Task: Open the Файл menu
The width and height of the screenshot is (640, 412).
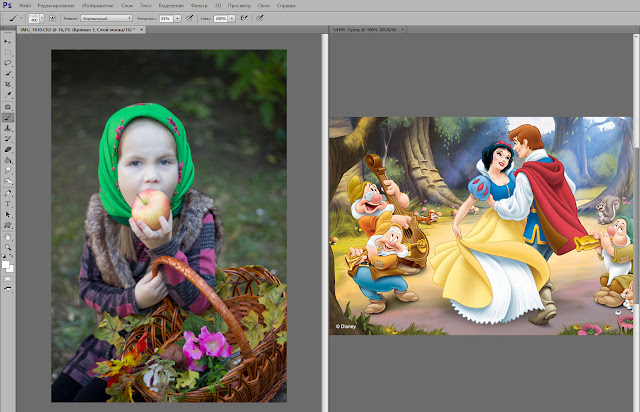Action: [24, 6]
